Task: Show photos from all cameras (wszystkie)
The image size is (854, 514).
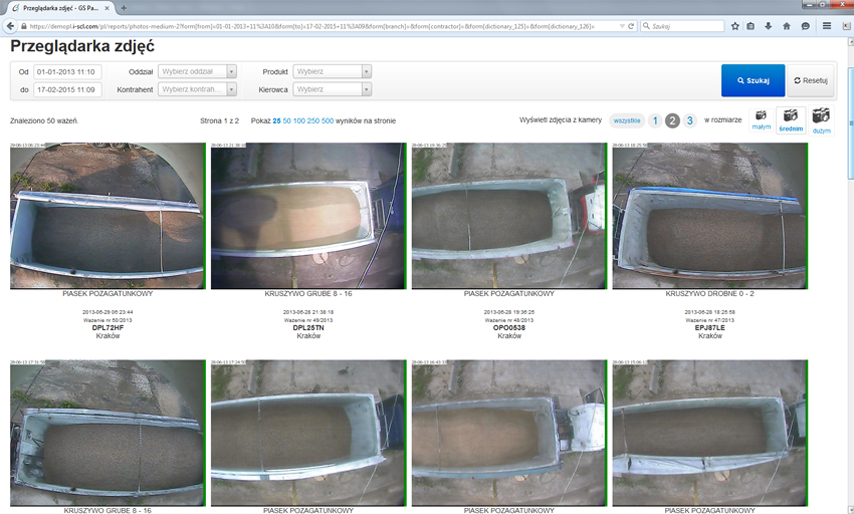Action: (x=627, y=120)
